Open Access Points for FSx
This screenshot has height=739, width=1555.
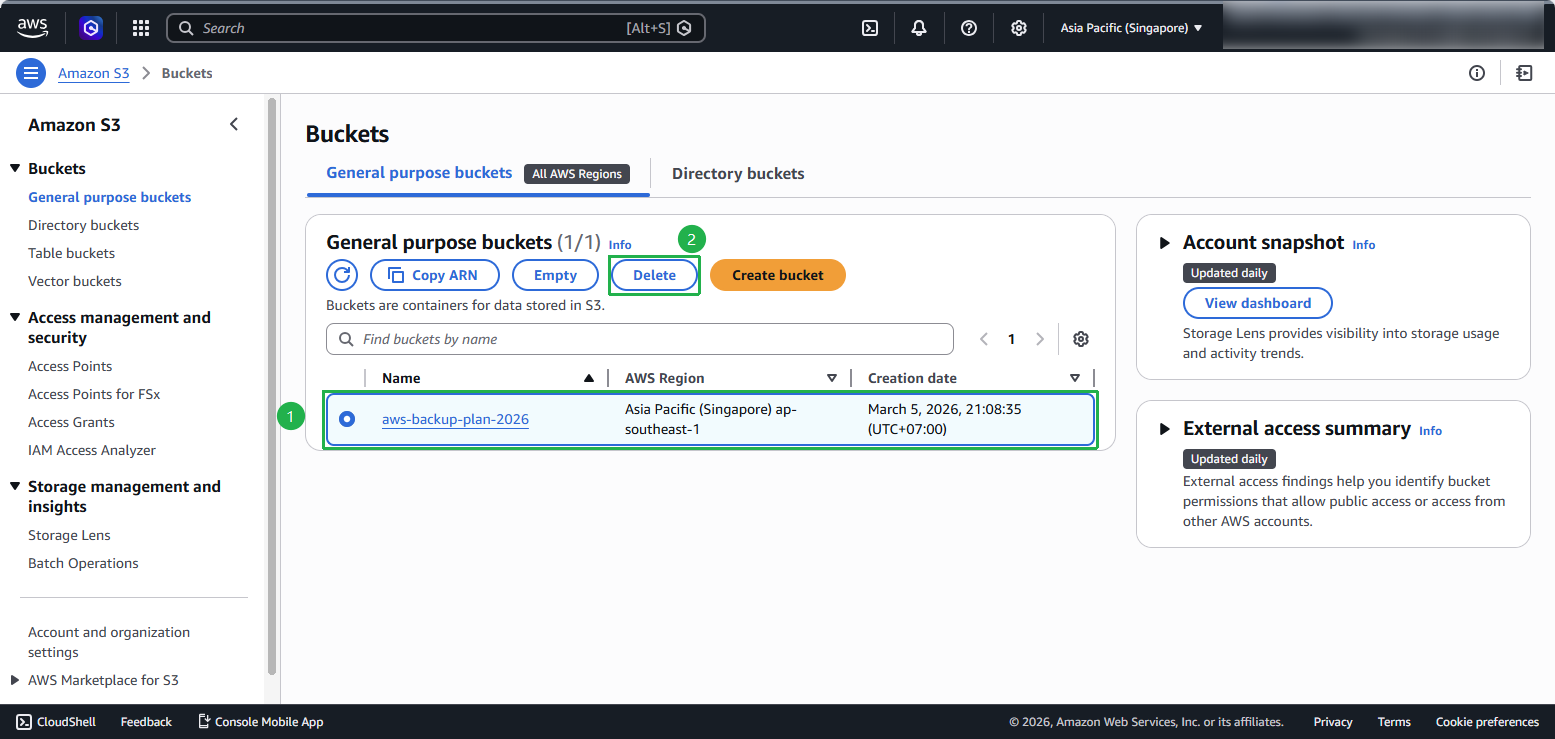coord(94,394)
